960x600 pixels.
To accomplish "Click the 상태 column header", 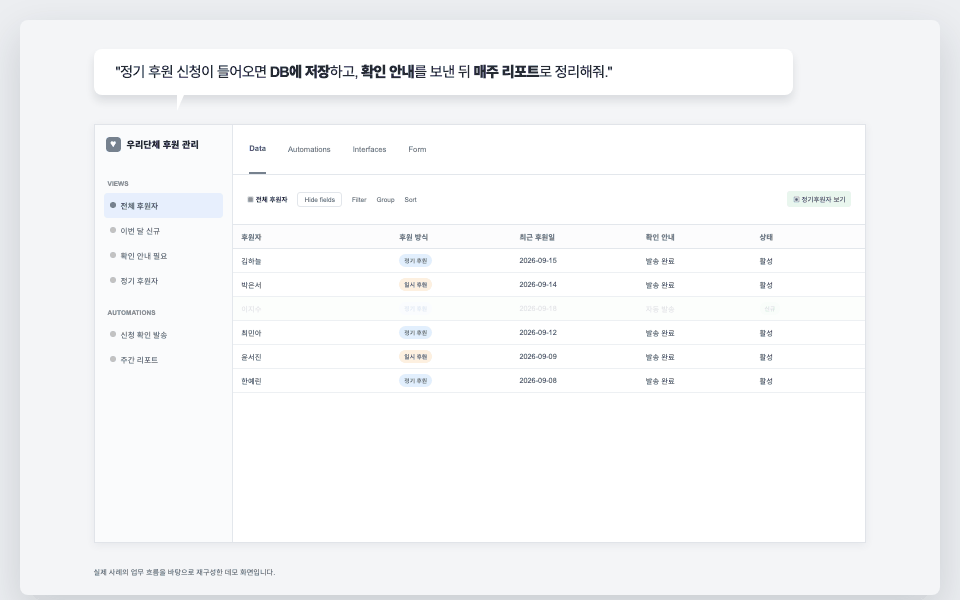I will pos(766,237).
